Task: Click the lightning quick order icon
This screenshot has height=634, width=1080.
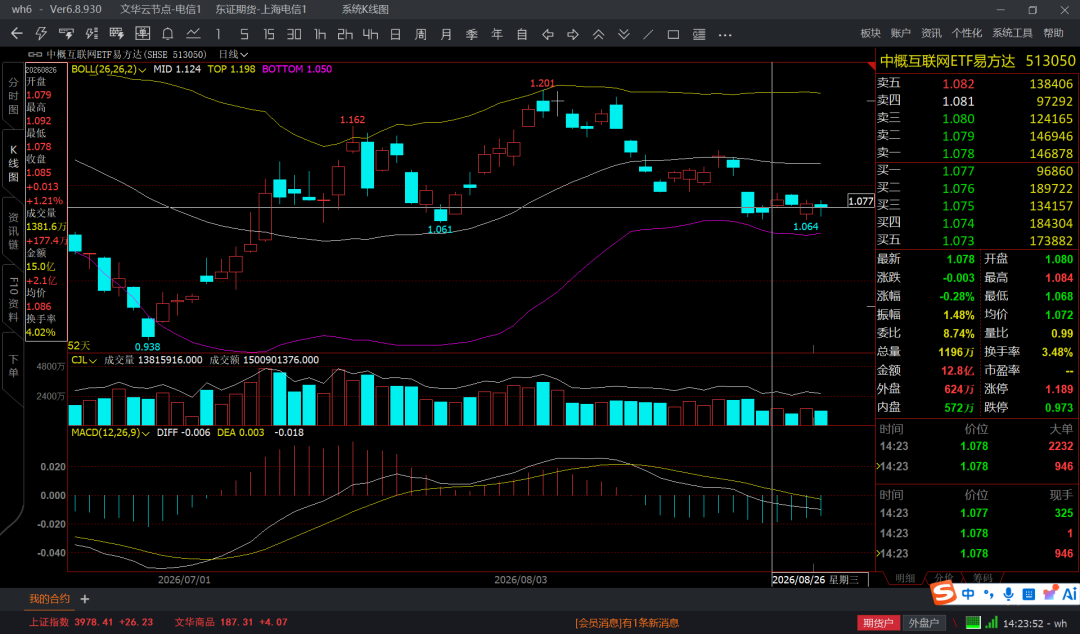Action: 41,34
